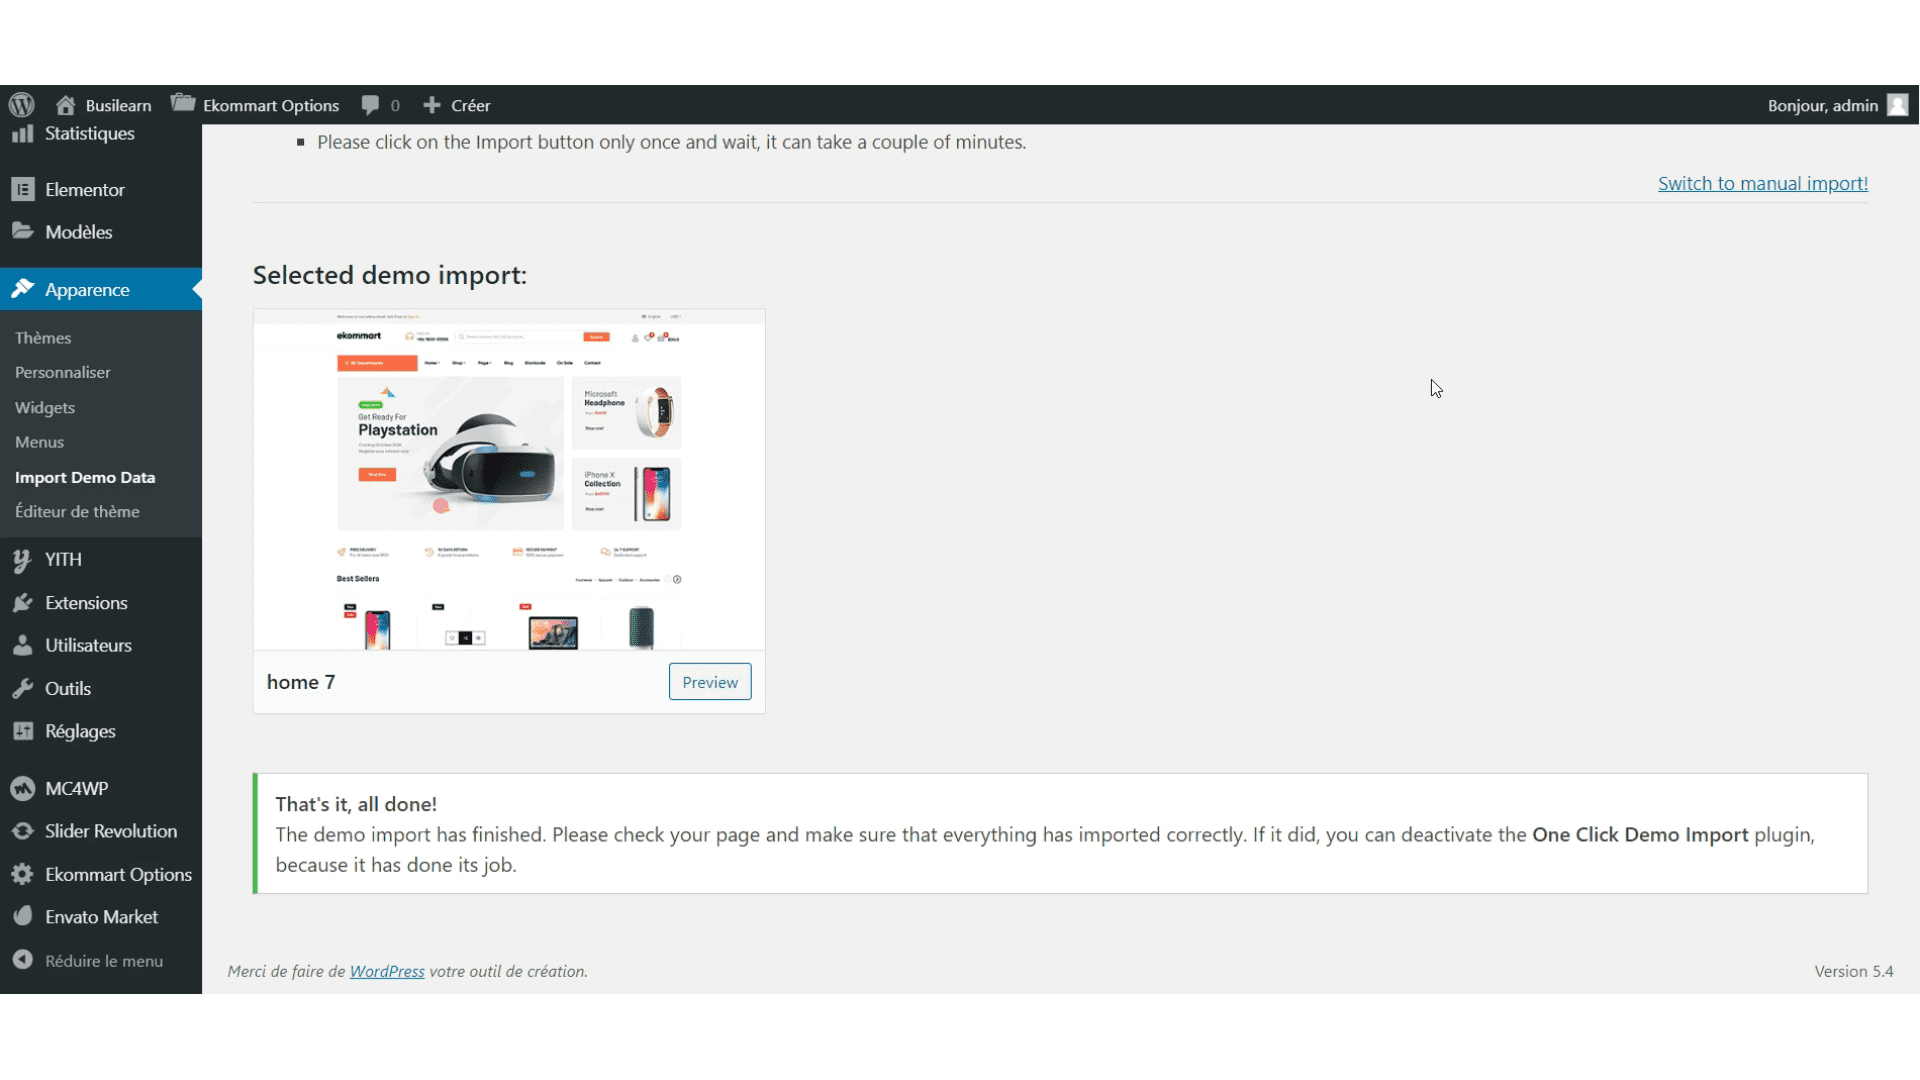Expand Extensions menu in sidebar

[86, 601]
